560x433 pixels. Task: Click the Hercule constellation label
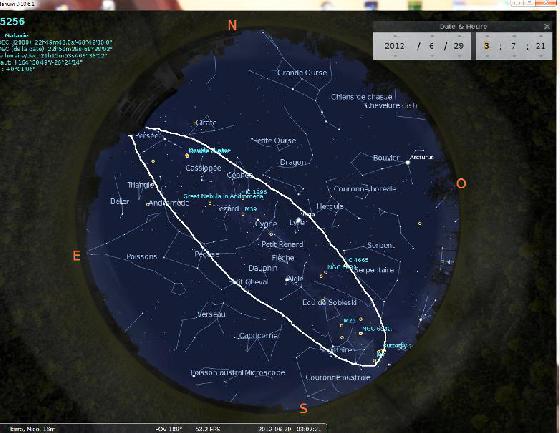330,206
